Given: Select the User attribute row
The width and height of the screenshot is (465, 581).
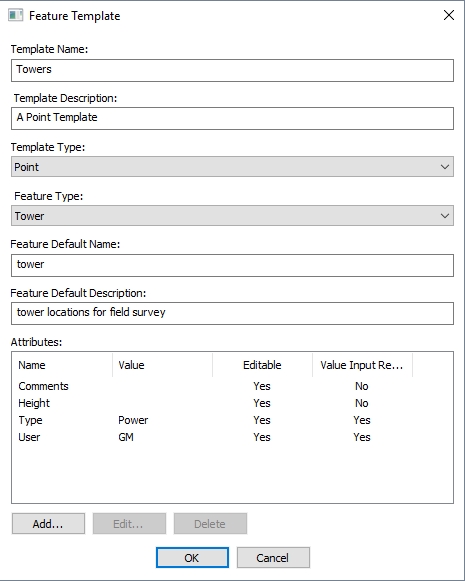Looking at the screenshot, I should click(232, 437).
